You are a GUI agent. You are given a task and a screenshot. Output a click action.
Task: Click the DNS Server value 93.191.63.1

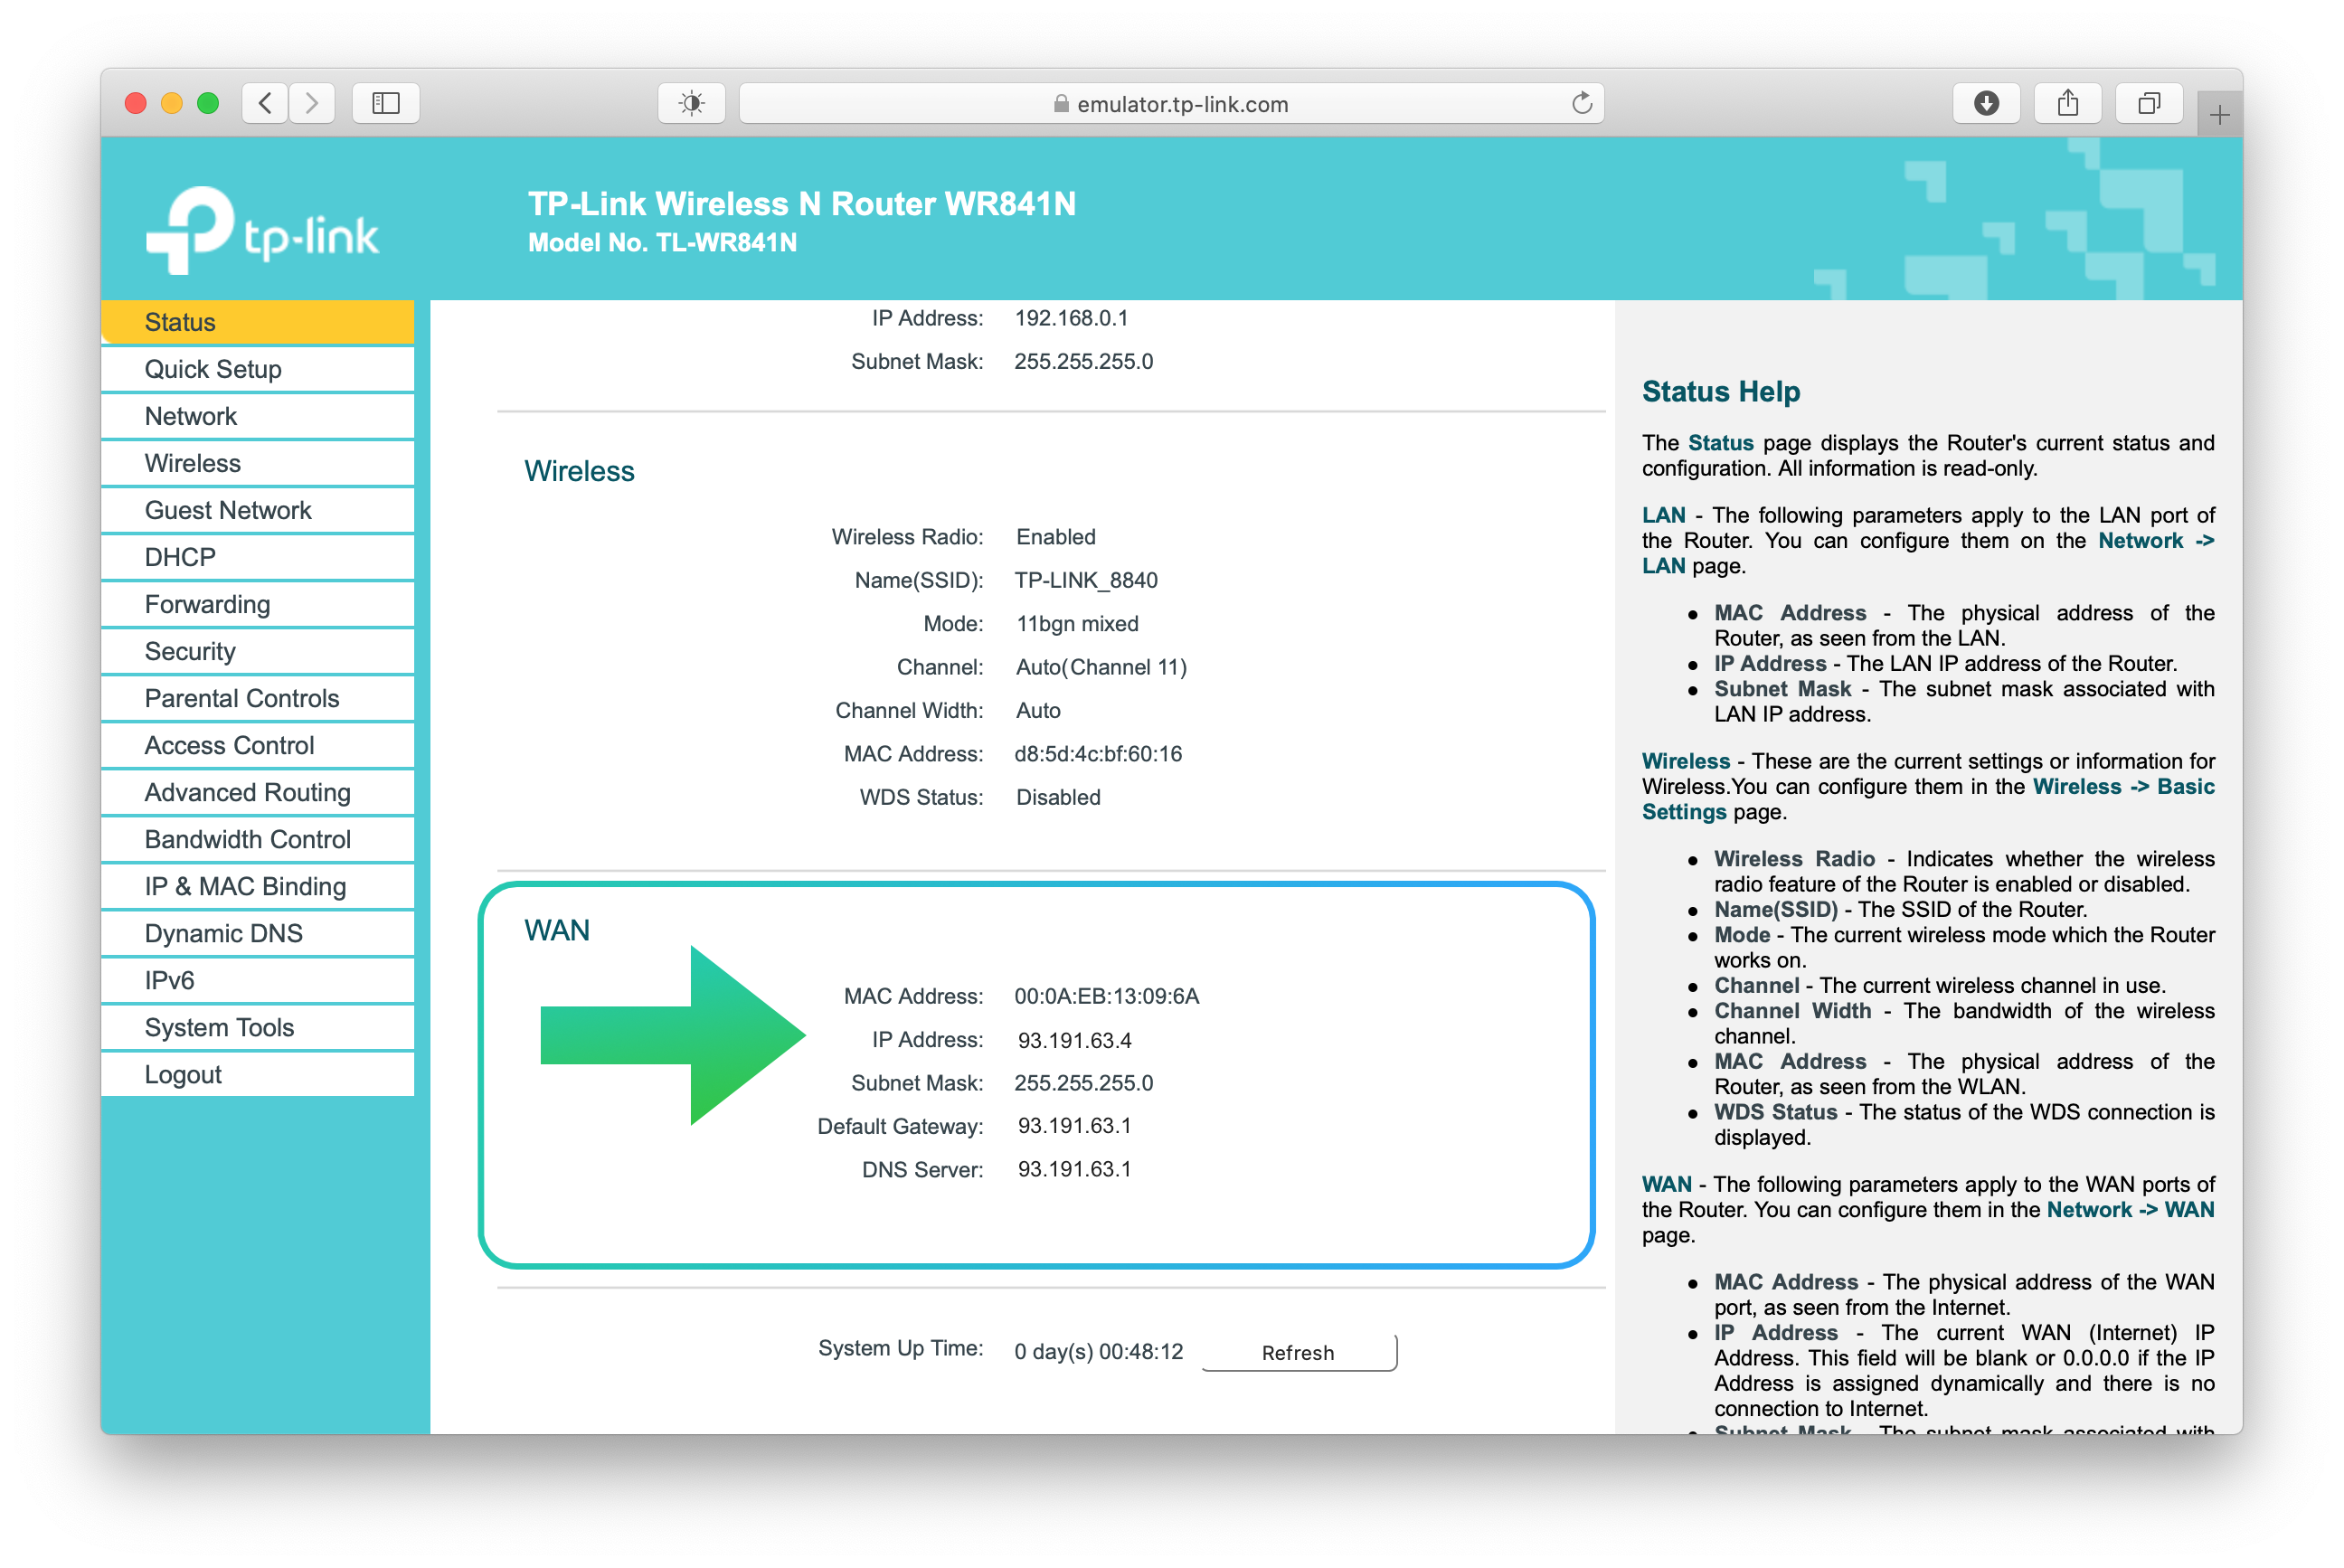click(1074, 1169)
